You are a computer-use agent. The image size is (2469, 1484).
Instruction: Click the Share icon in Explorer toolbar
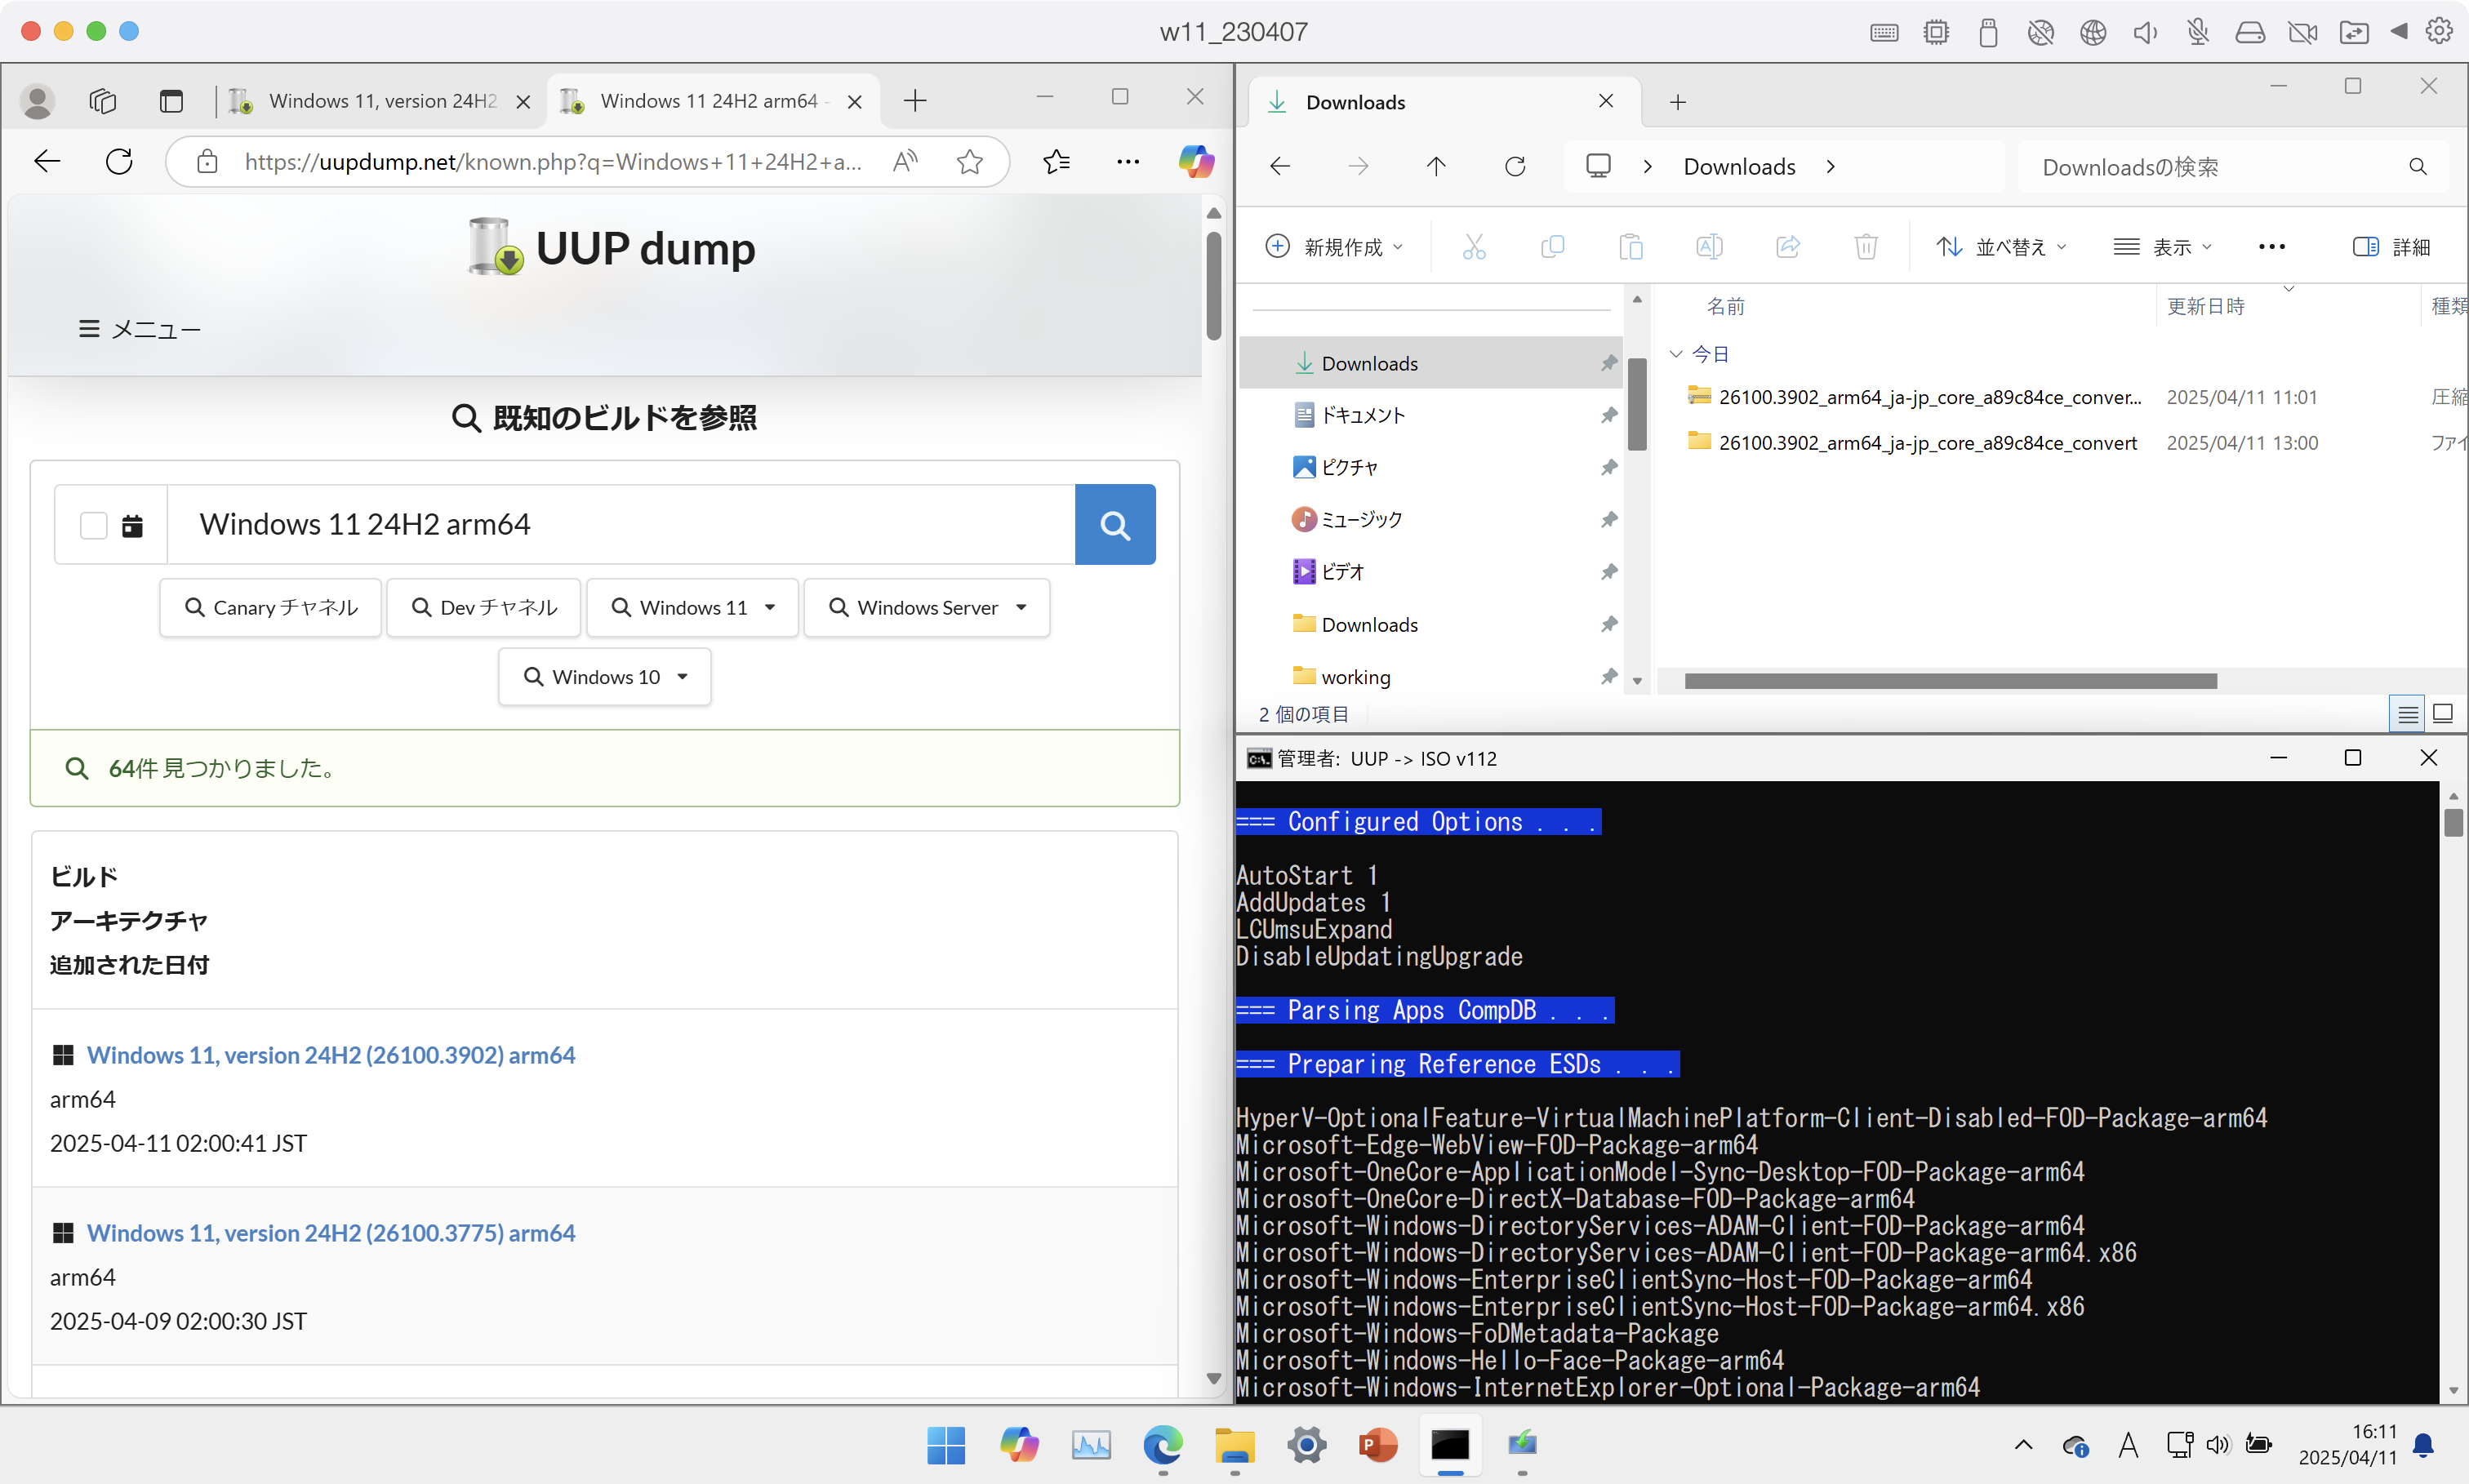point(1787,246)
